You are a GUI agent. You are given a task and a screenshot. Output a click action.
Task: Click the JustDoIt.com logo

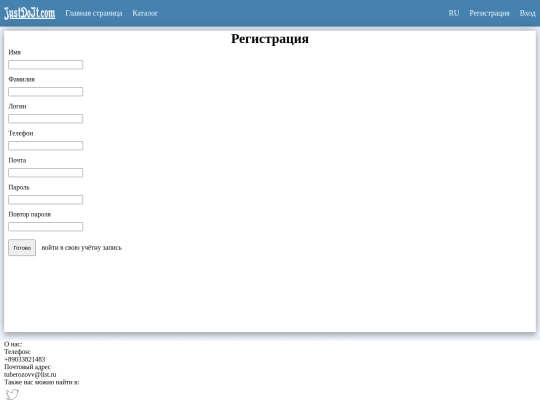click(x=30, y=13)
